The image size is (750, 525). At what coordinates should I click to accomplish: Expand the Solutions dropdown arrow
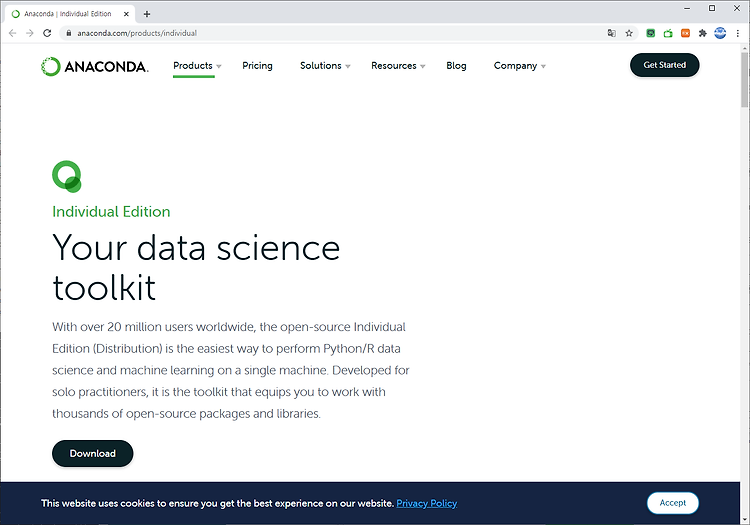[348, 66]
